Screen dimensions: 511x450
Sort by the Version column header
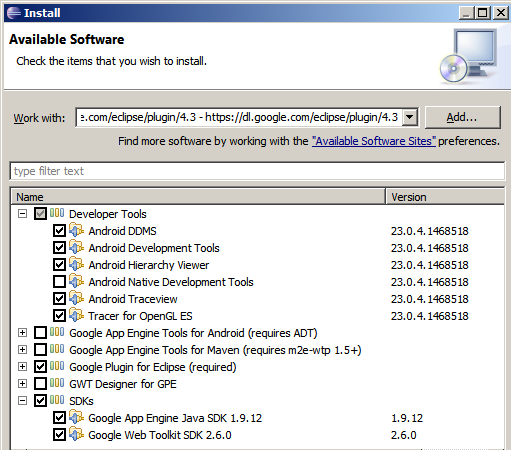click(x=445, y=197)
